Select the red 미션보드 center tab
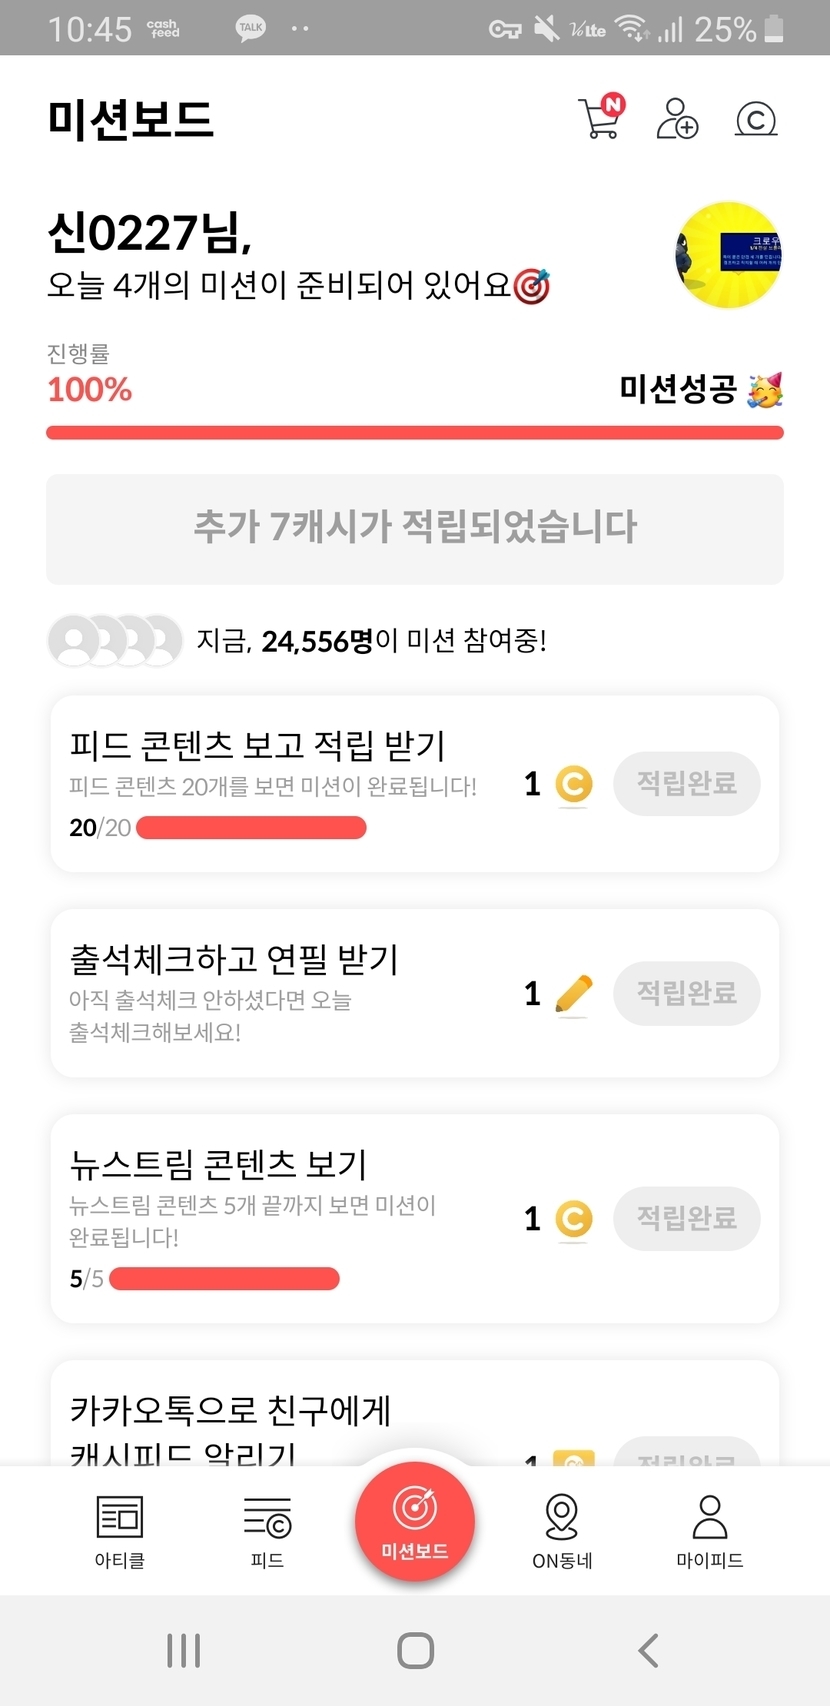Screen dimensions: 830x1706 pos(415,1521)
